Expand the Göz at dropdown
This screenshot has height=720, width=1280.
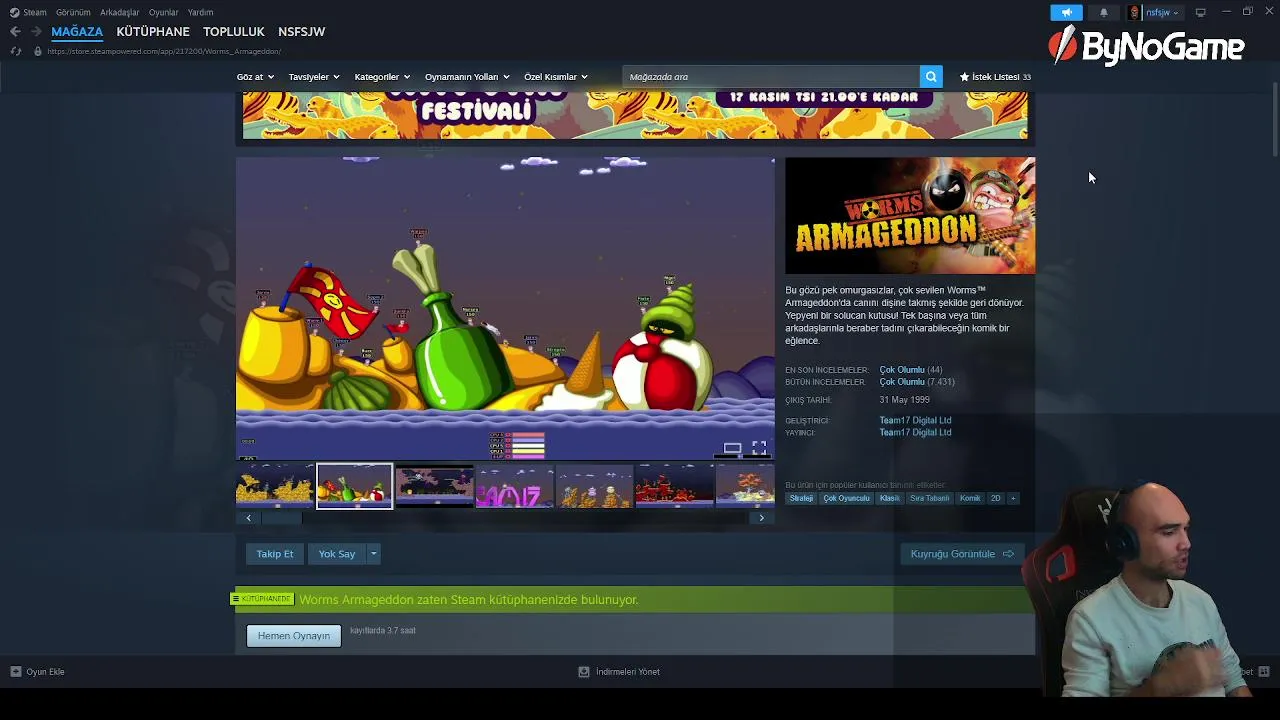click(255, 77)
